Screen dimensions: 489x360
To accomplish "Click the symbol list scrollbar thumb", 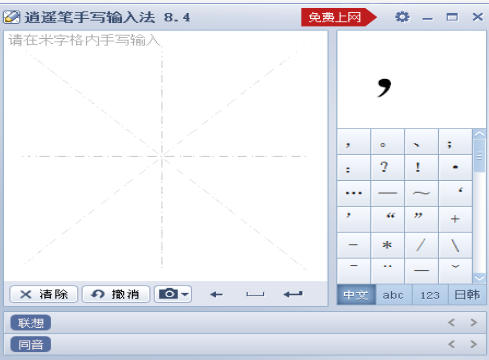I will point(479,156).
